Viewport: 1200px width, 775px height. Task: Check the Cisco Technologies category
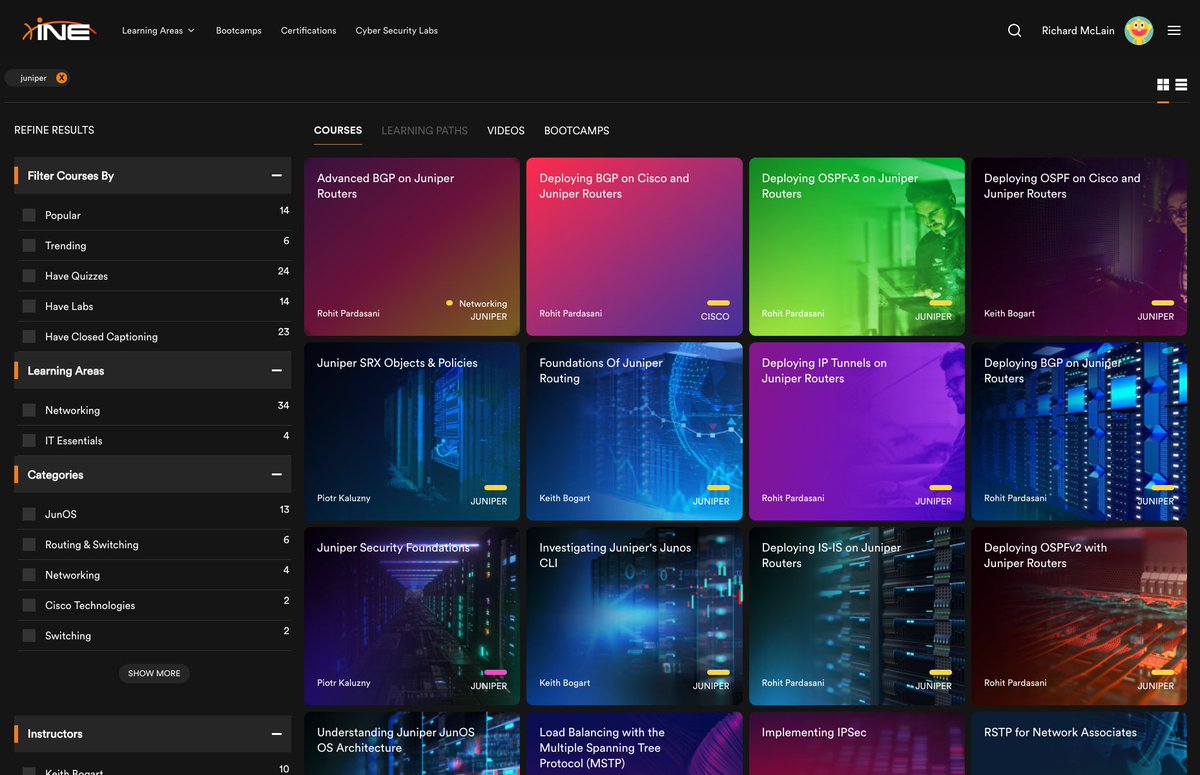point(29,605)
